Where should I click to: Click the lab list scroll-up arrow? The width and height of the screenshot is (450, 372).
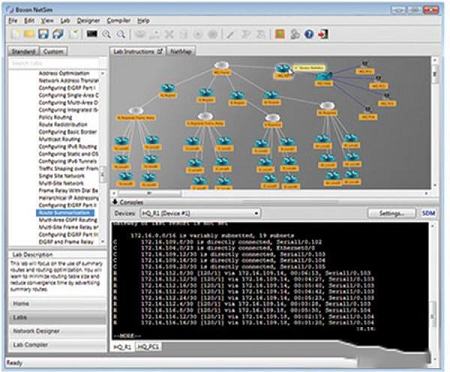coord(103,73)
